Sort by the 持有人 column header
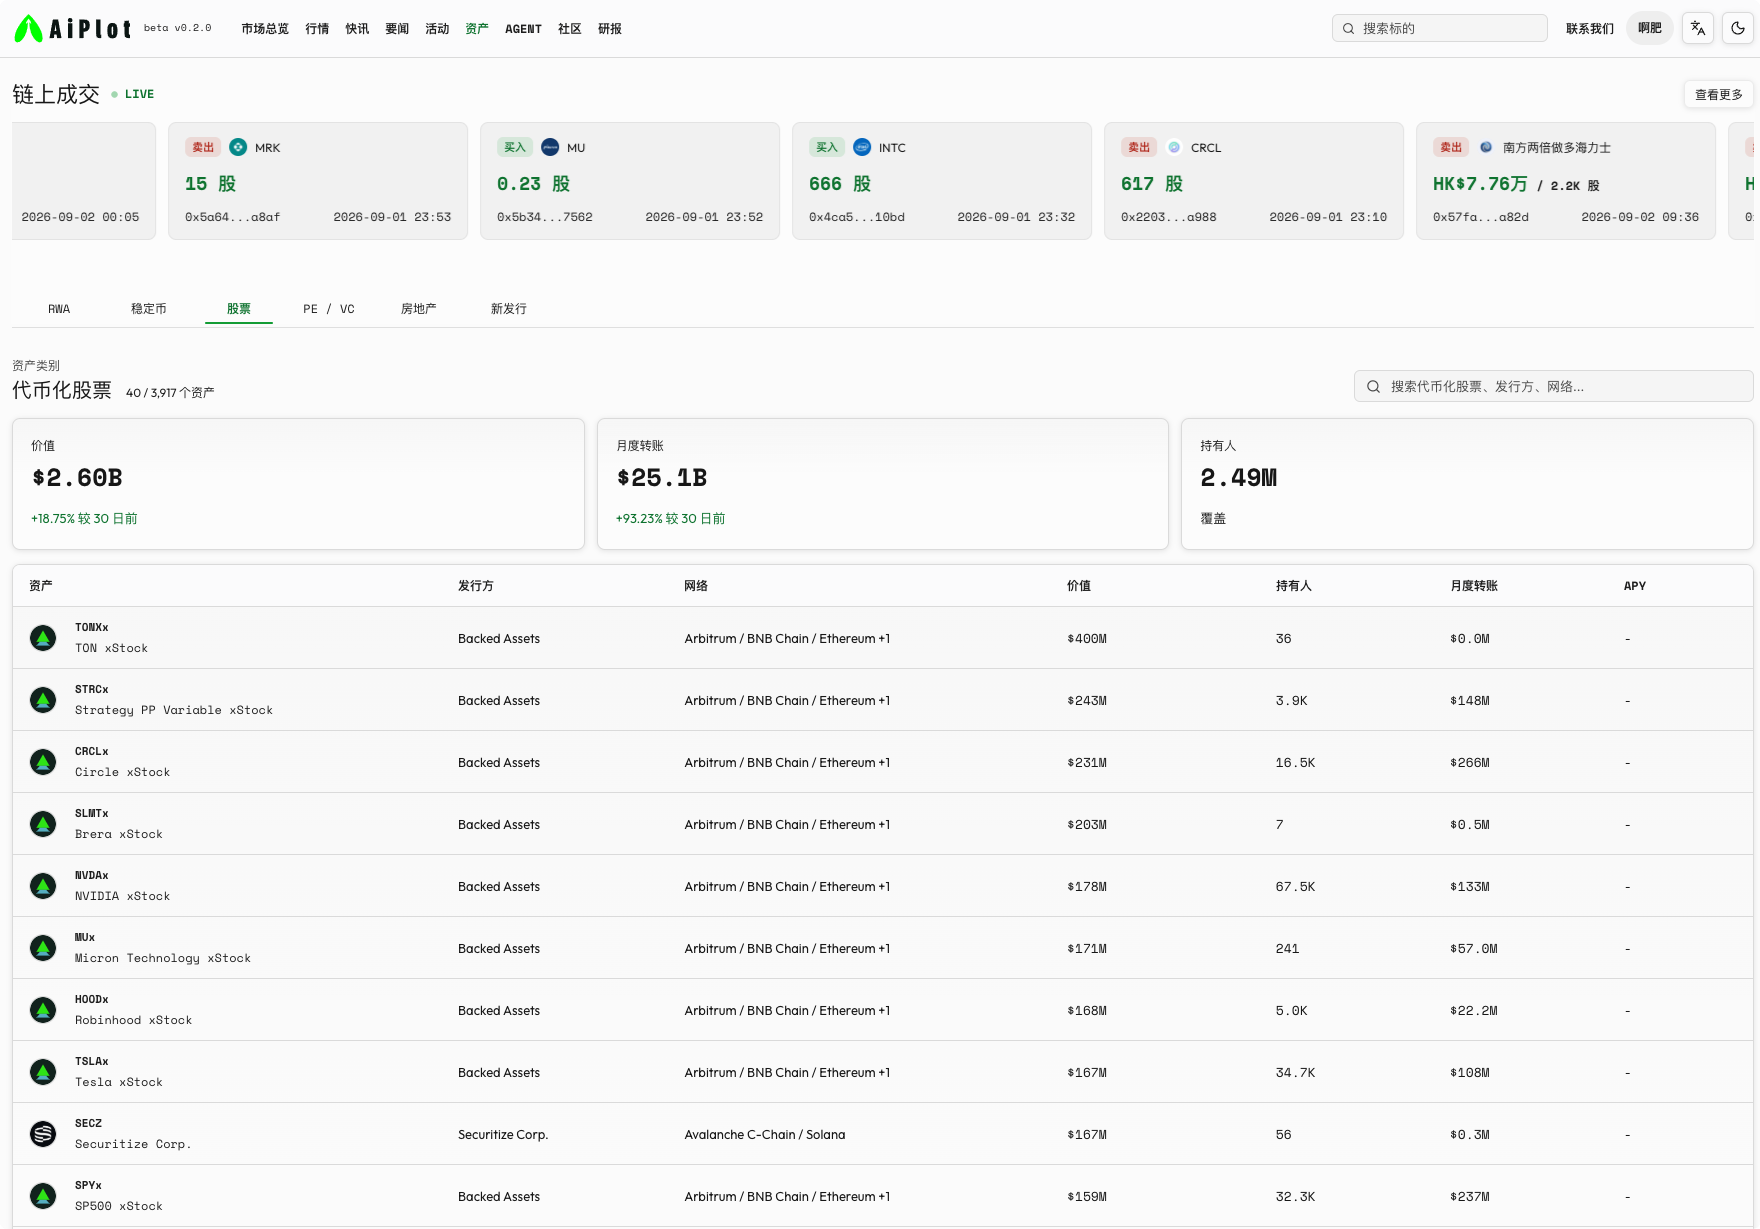 (x=1294, y=586)
